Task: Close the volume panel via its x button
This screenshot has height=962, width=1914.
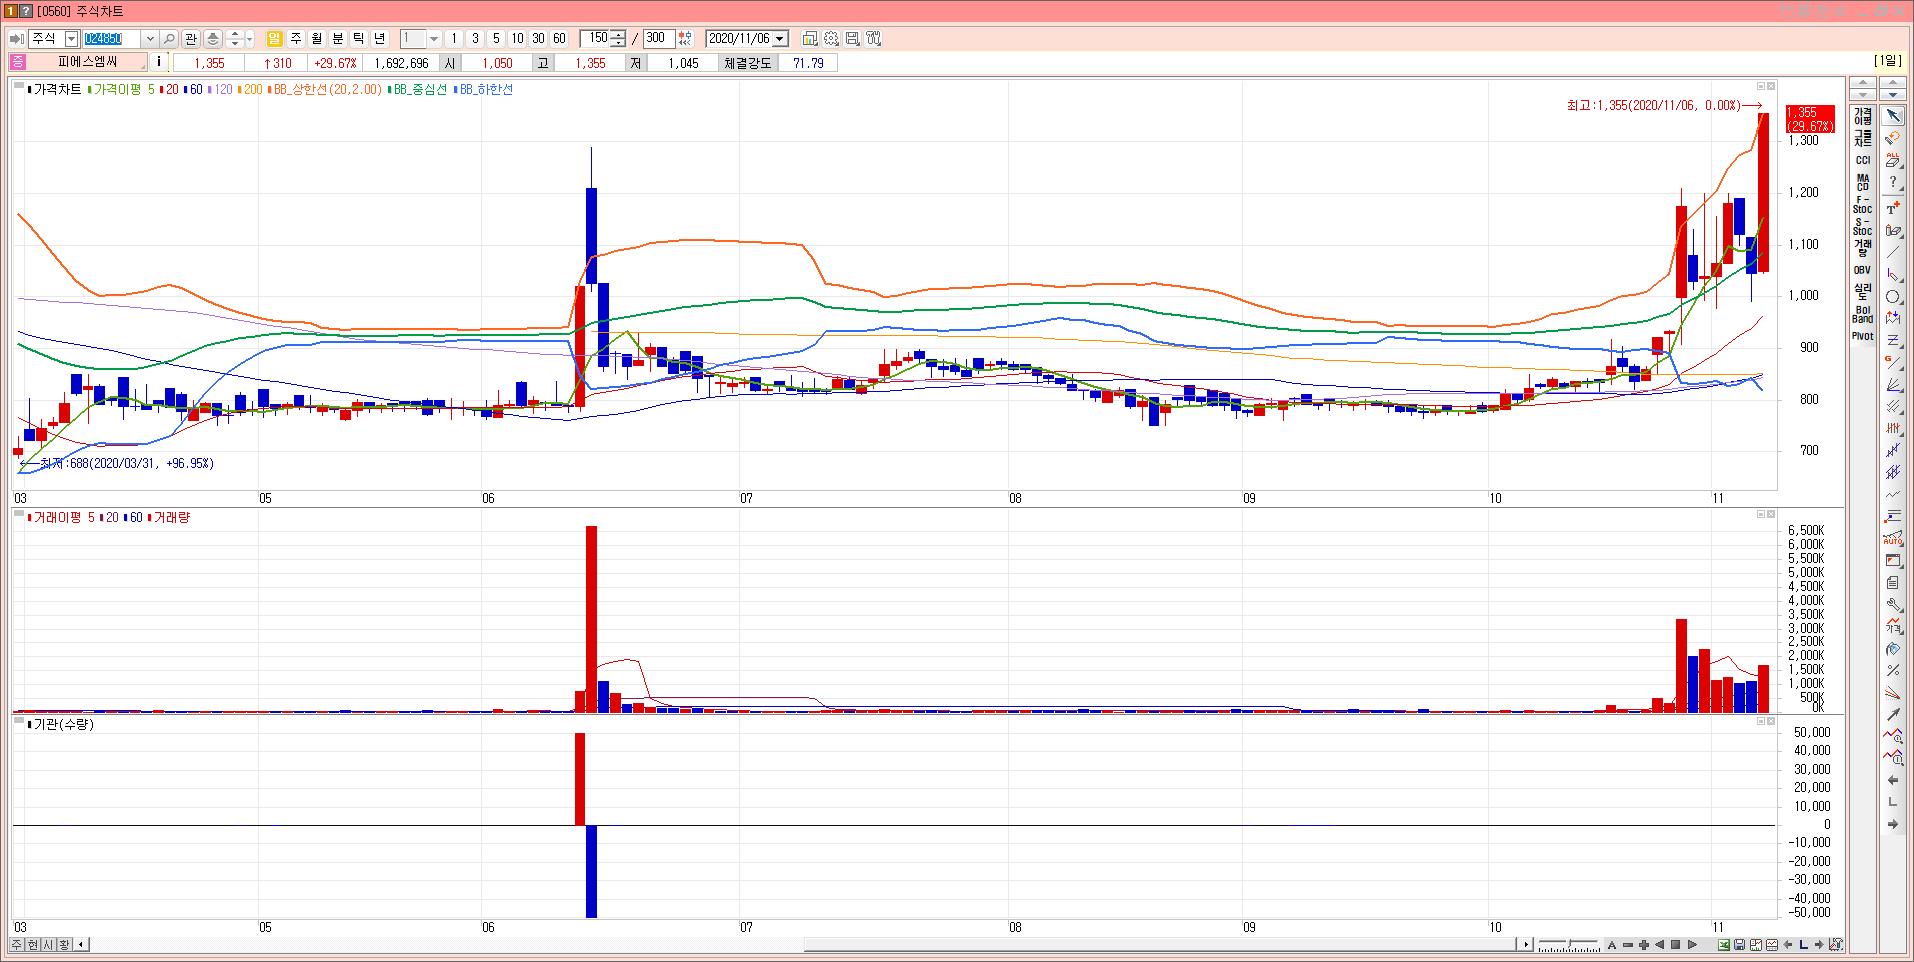Action: coord(1771,514)
